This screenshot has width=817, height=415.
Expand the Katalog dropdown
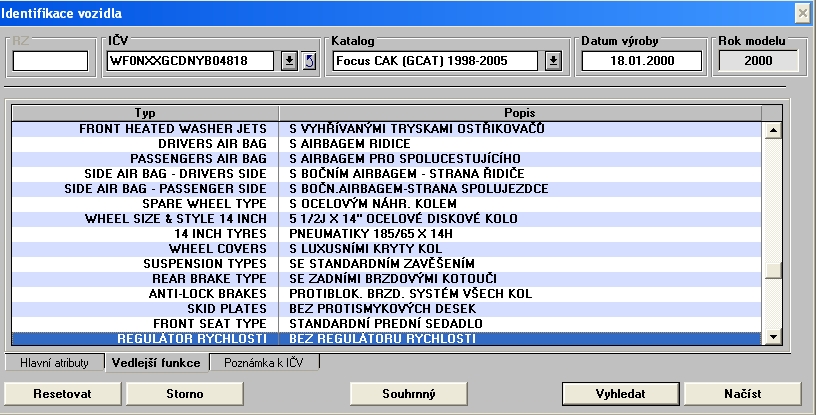[553, 61]
